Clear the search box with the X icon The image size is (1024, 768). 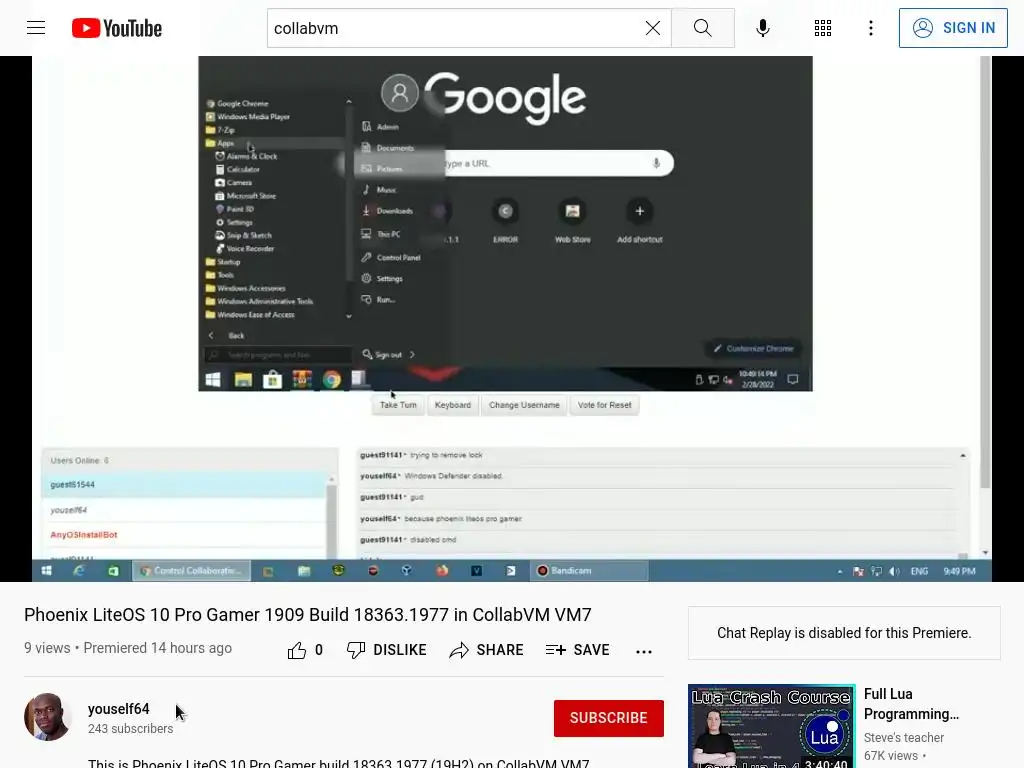point(652,28)
